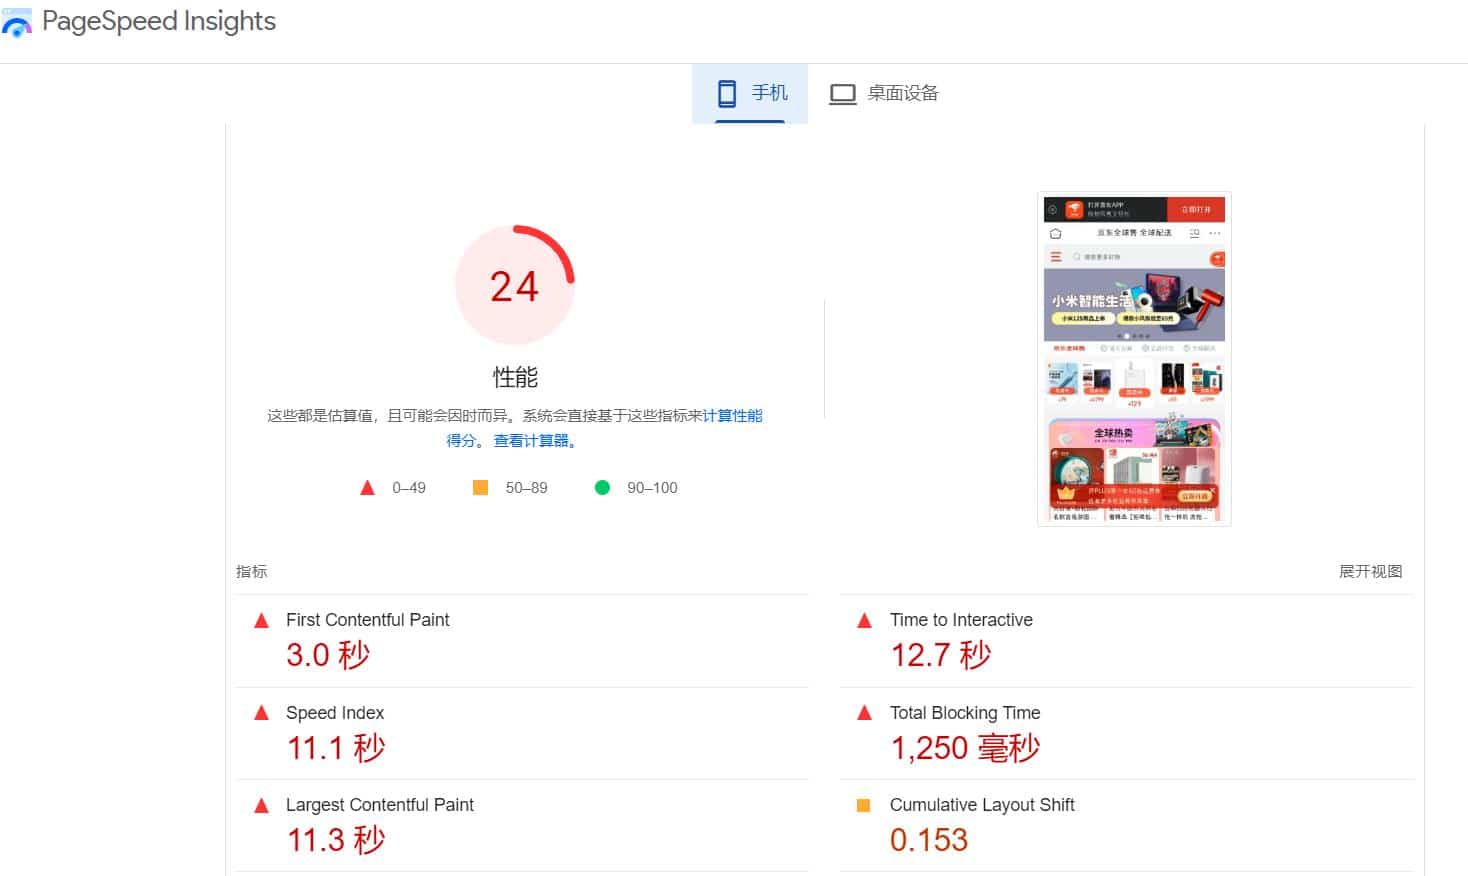The image size is (1468, 876).
Task: Click the Cumulative Layout Shift label
Action: [x=982, y=805]
